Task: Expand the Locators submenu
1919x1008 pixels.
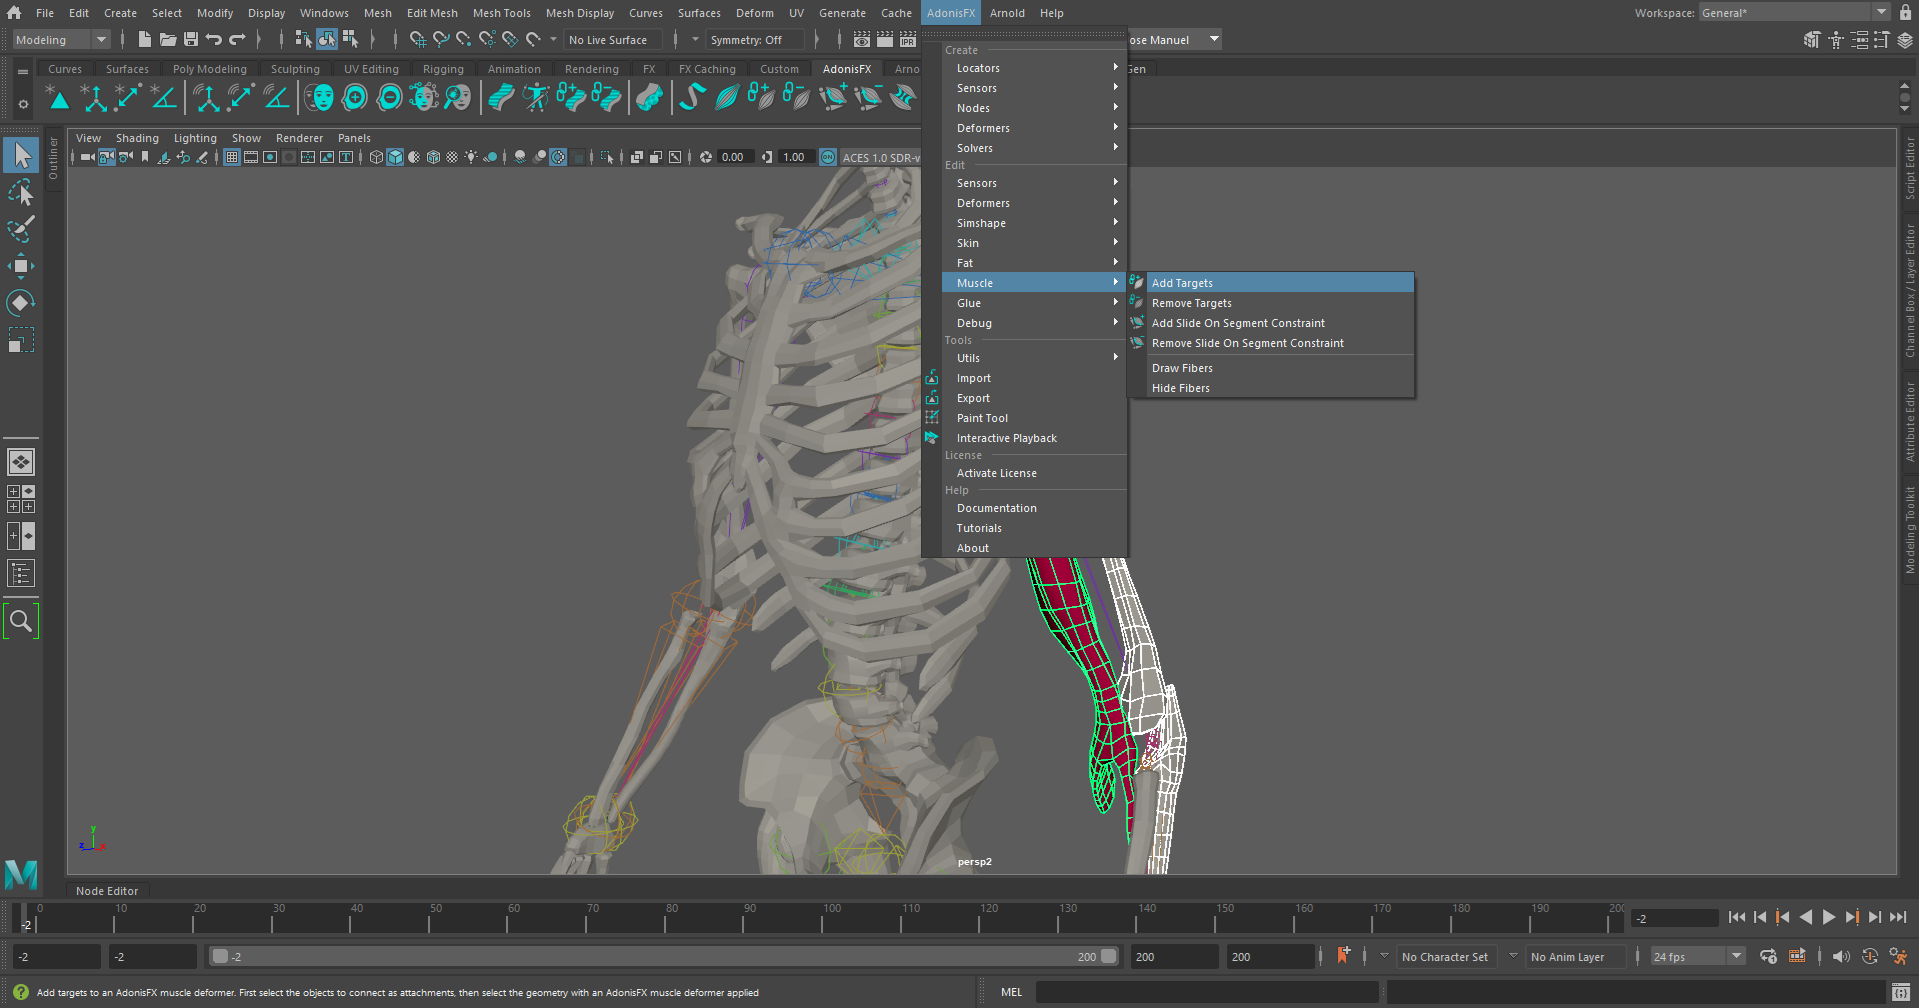Action: click(1034, 68)
